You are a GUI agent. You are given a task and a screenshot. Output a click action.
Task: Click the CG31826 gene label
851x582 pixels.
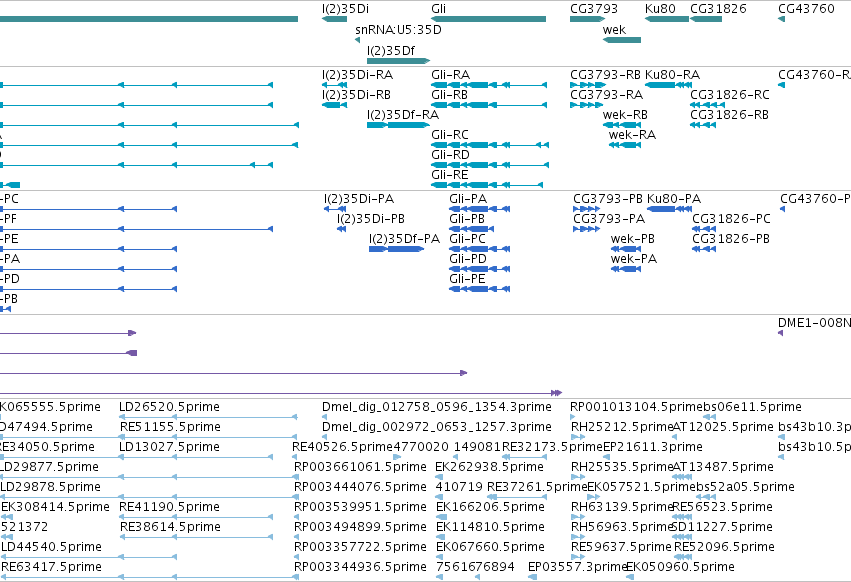(x=718, y=9)
